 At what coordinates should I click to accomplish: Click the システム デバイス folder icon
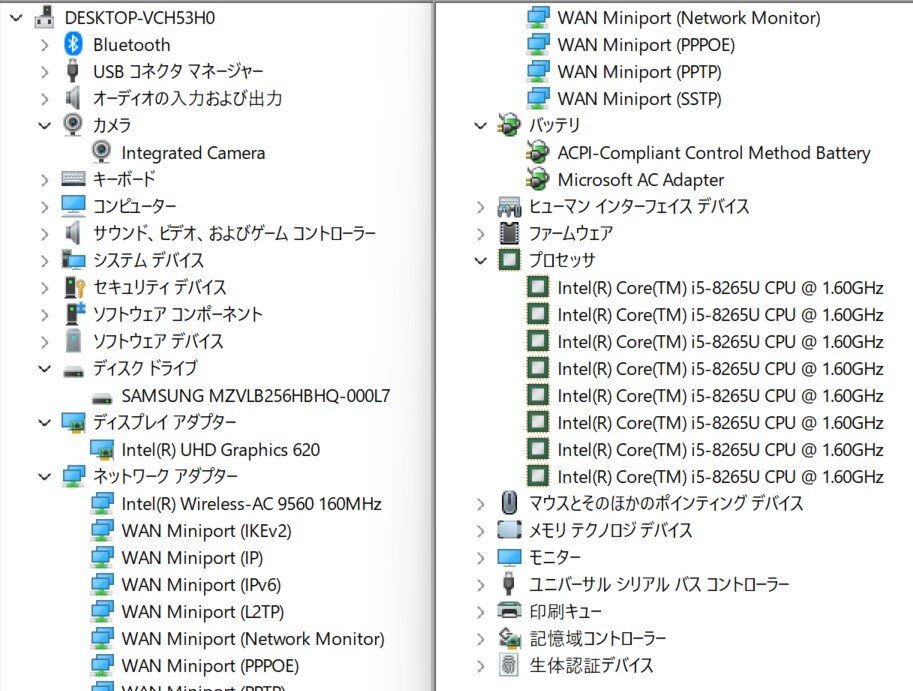(73, 260)
